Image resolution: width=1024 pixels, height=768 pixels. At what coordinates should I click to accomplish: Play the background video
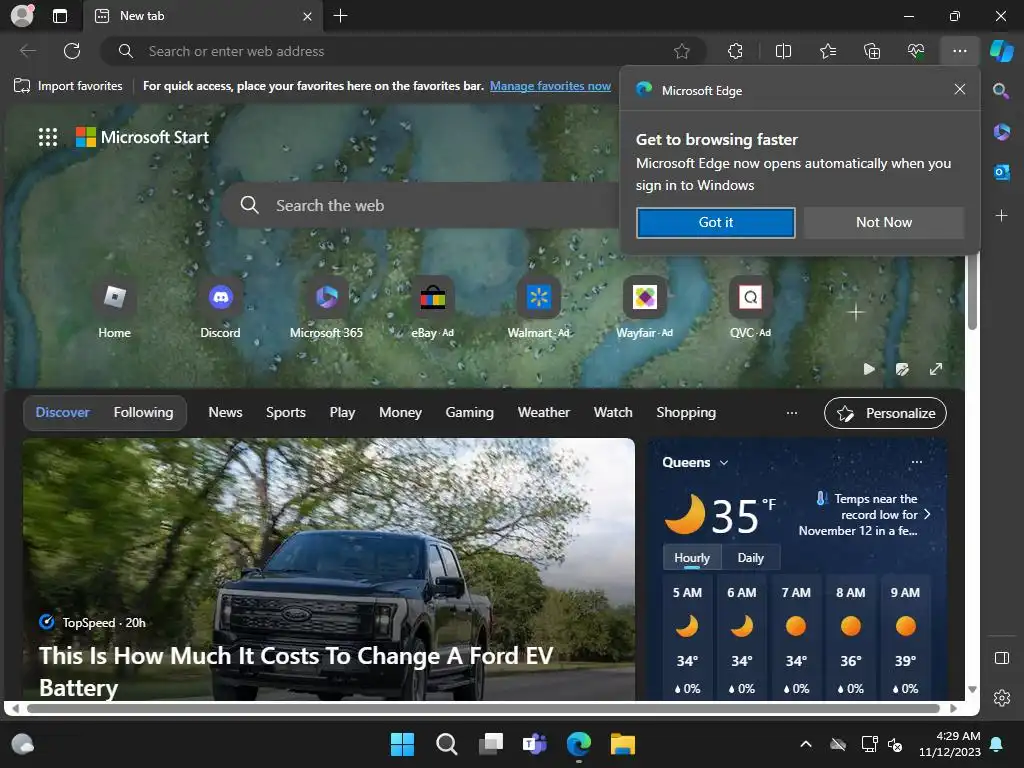point(869,370)
